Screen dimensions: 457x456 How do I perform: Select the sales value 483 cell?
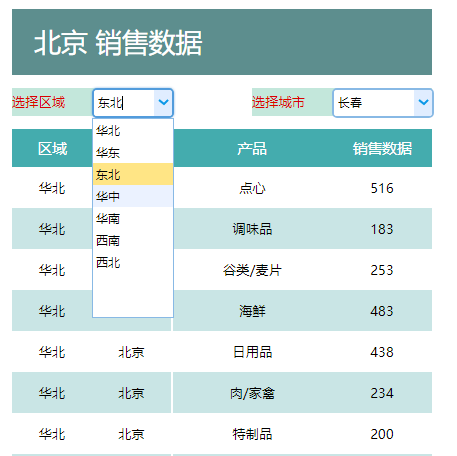coord(382,311)
